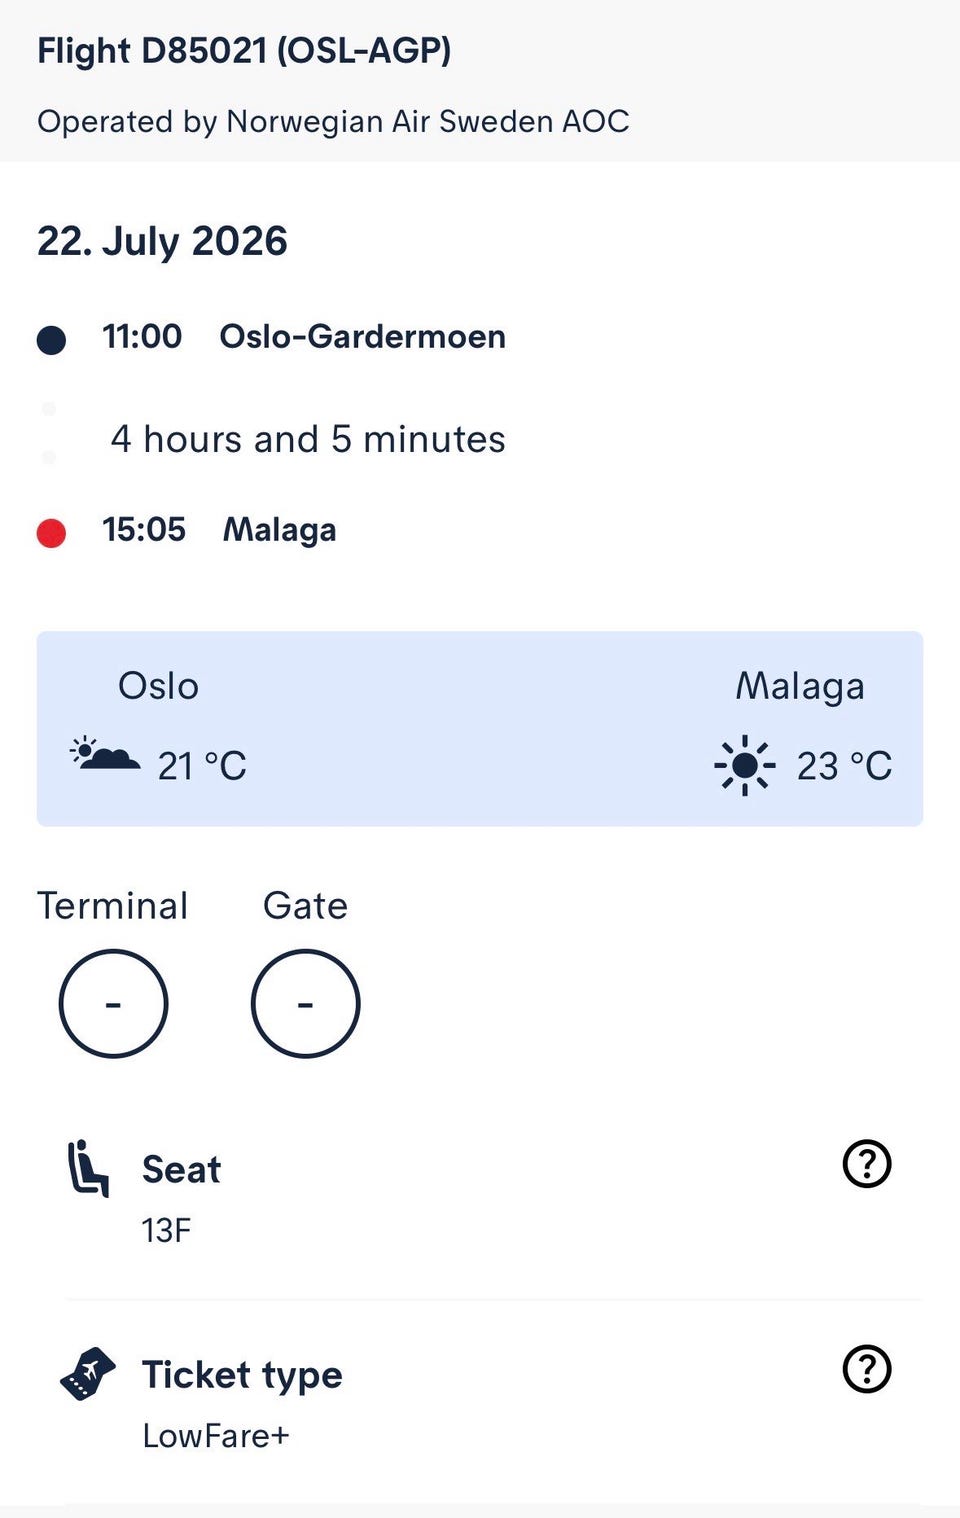Select Oslo-Gardermoen departure airport
Screen dimensions: 960x1518
coord(362,336)
